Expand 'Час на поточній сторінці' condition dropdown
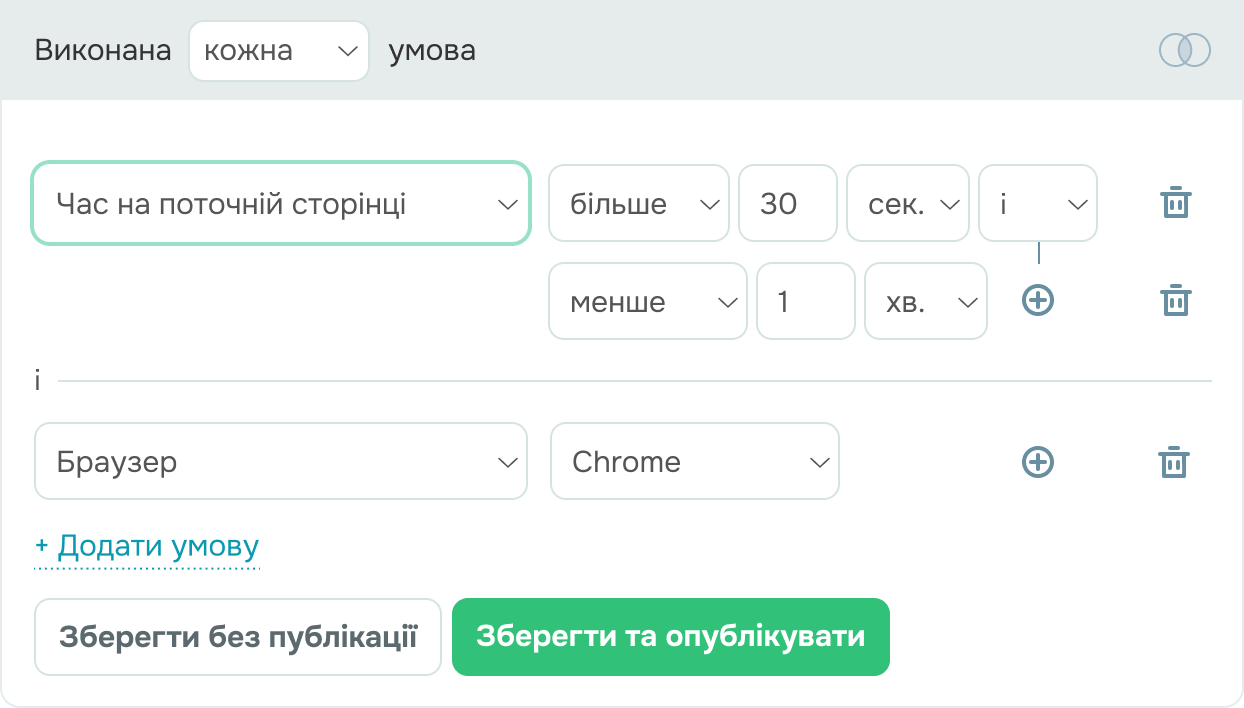 [x=281, y=204]
